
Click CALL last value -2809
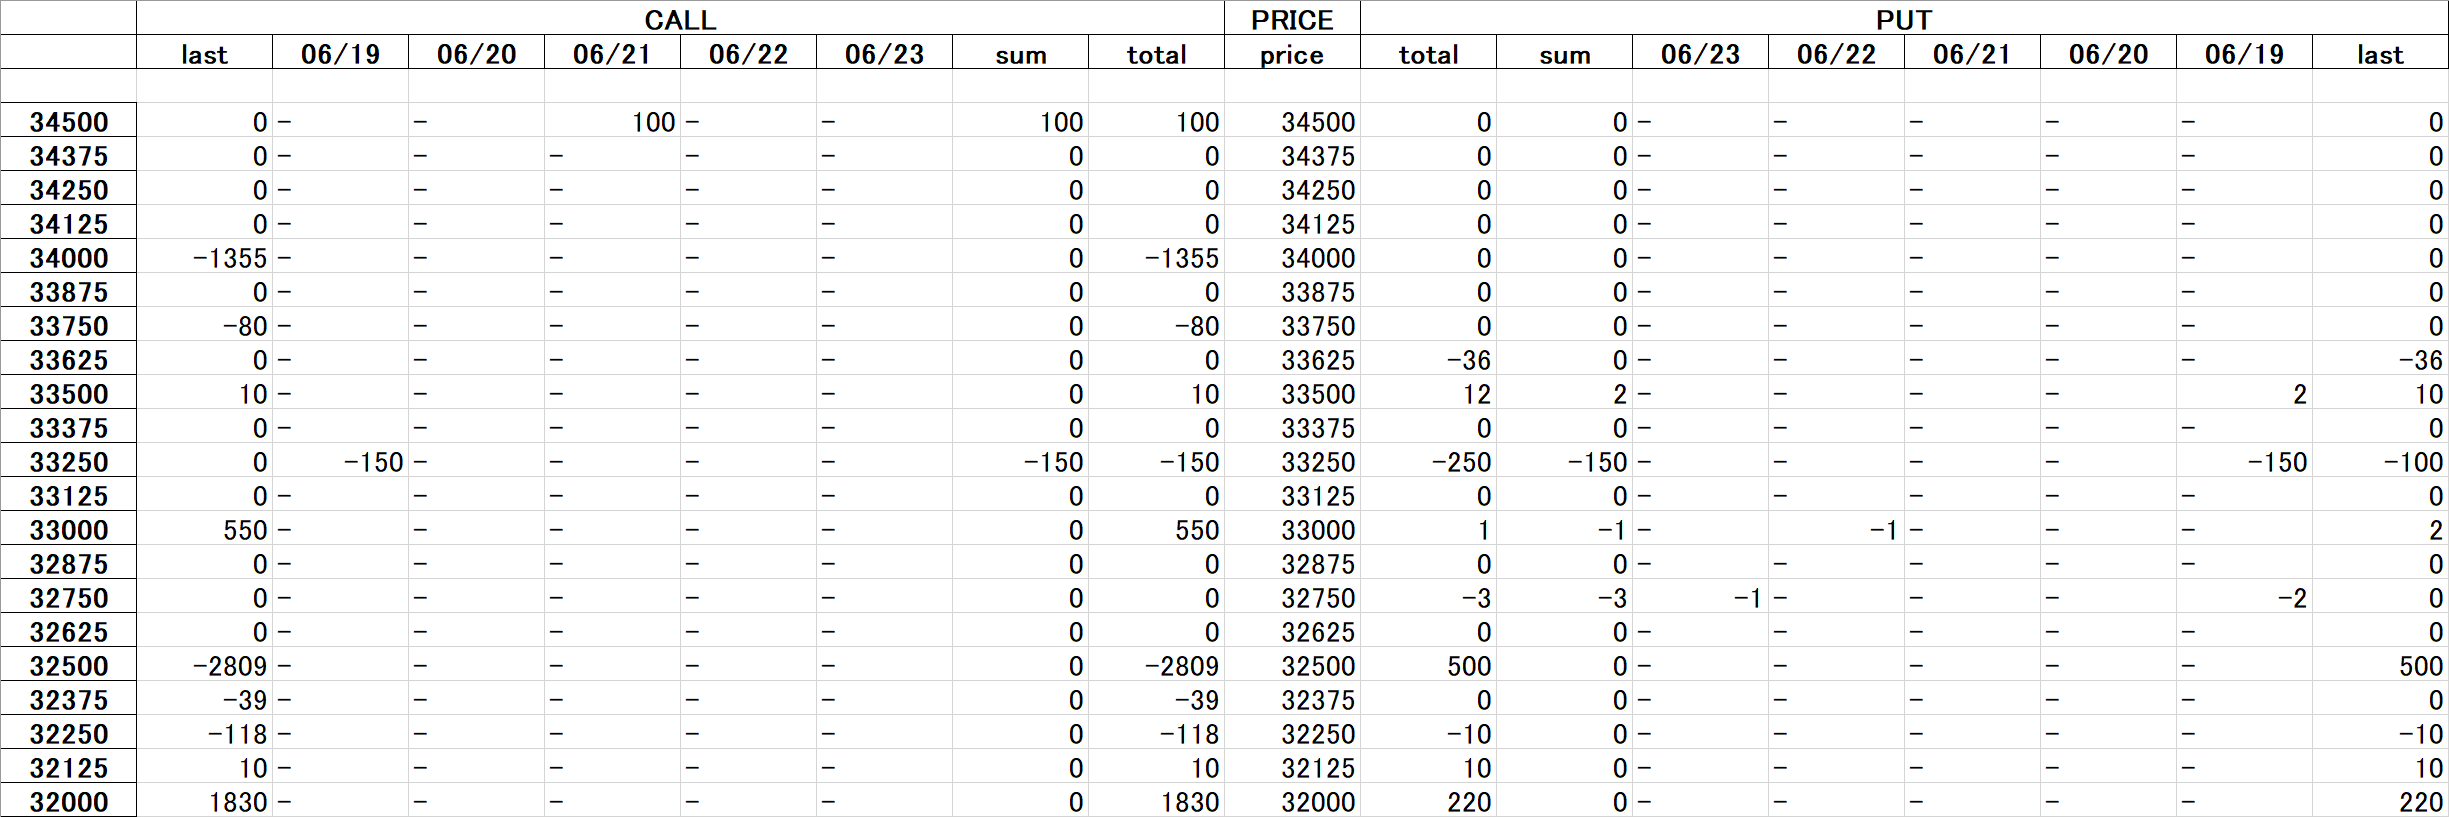[204, 666]
